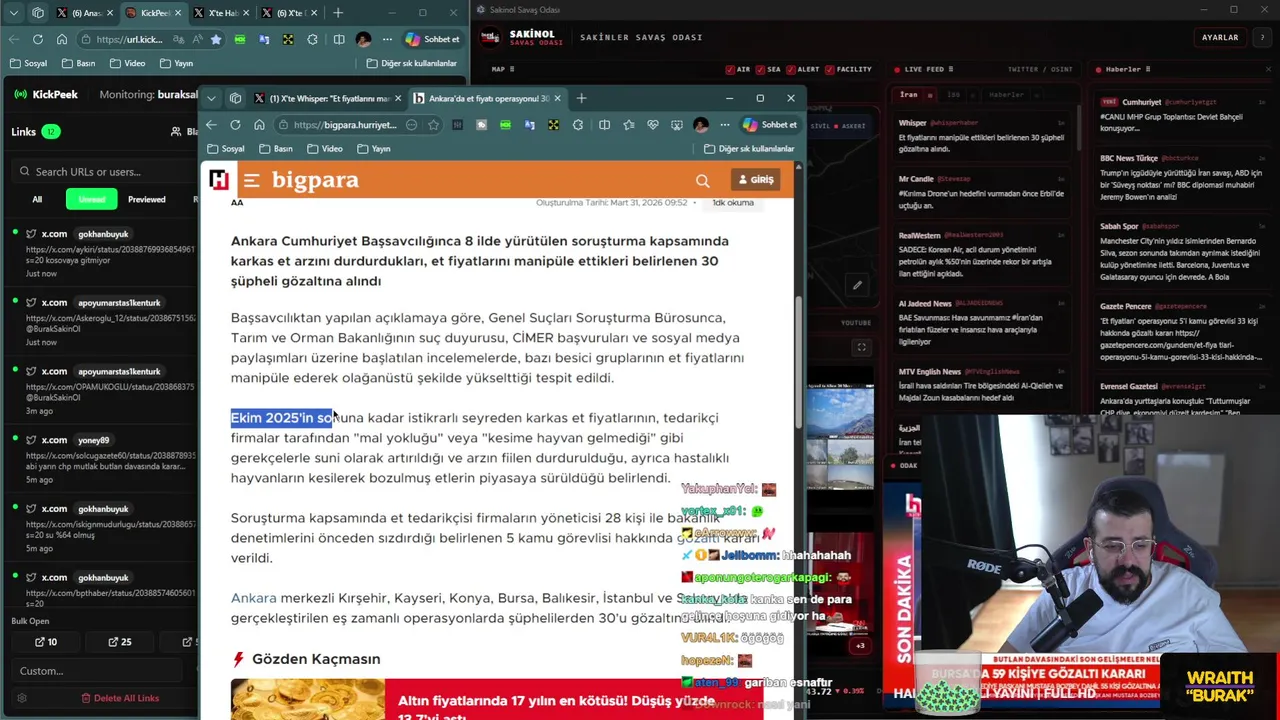
Task: Open Yayın bookmarks folder in KickPeek browser
Action: tap(176, 63)
